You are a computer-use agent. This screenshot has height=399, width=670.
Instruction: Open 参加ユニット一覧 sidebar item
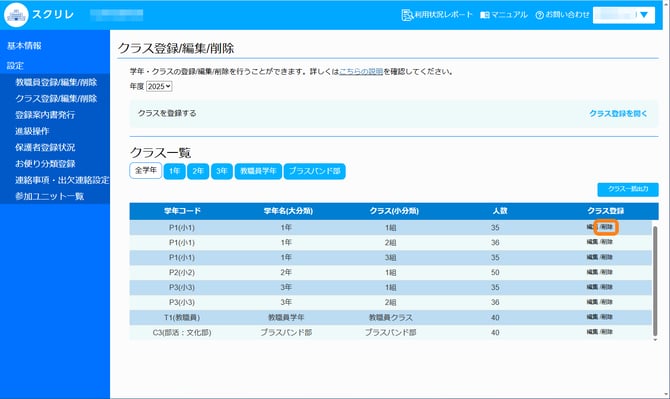click(x=49, y=196)
